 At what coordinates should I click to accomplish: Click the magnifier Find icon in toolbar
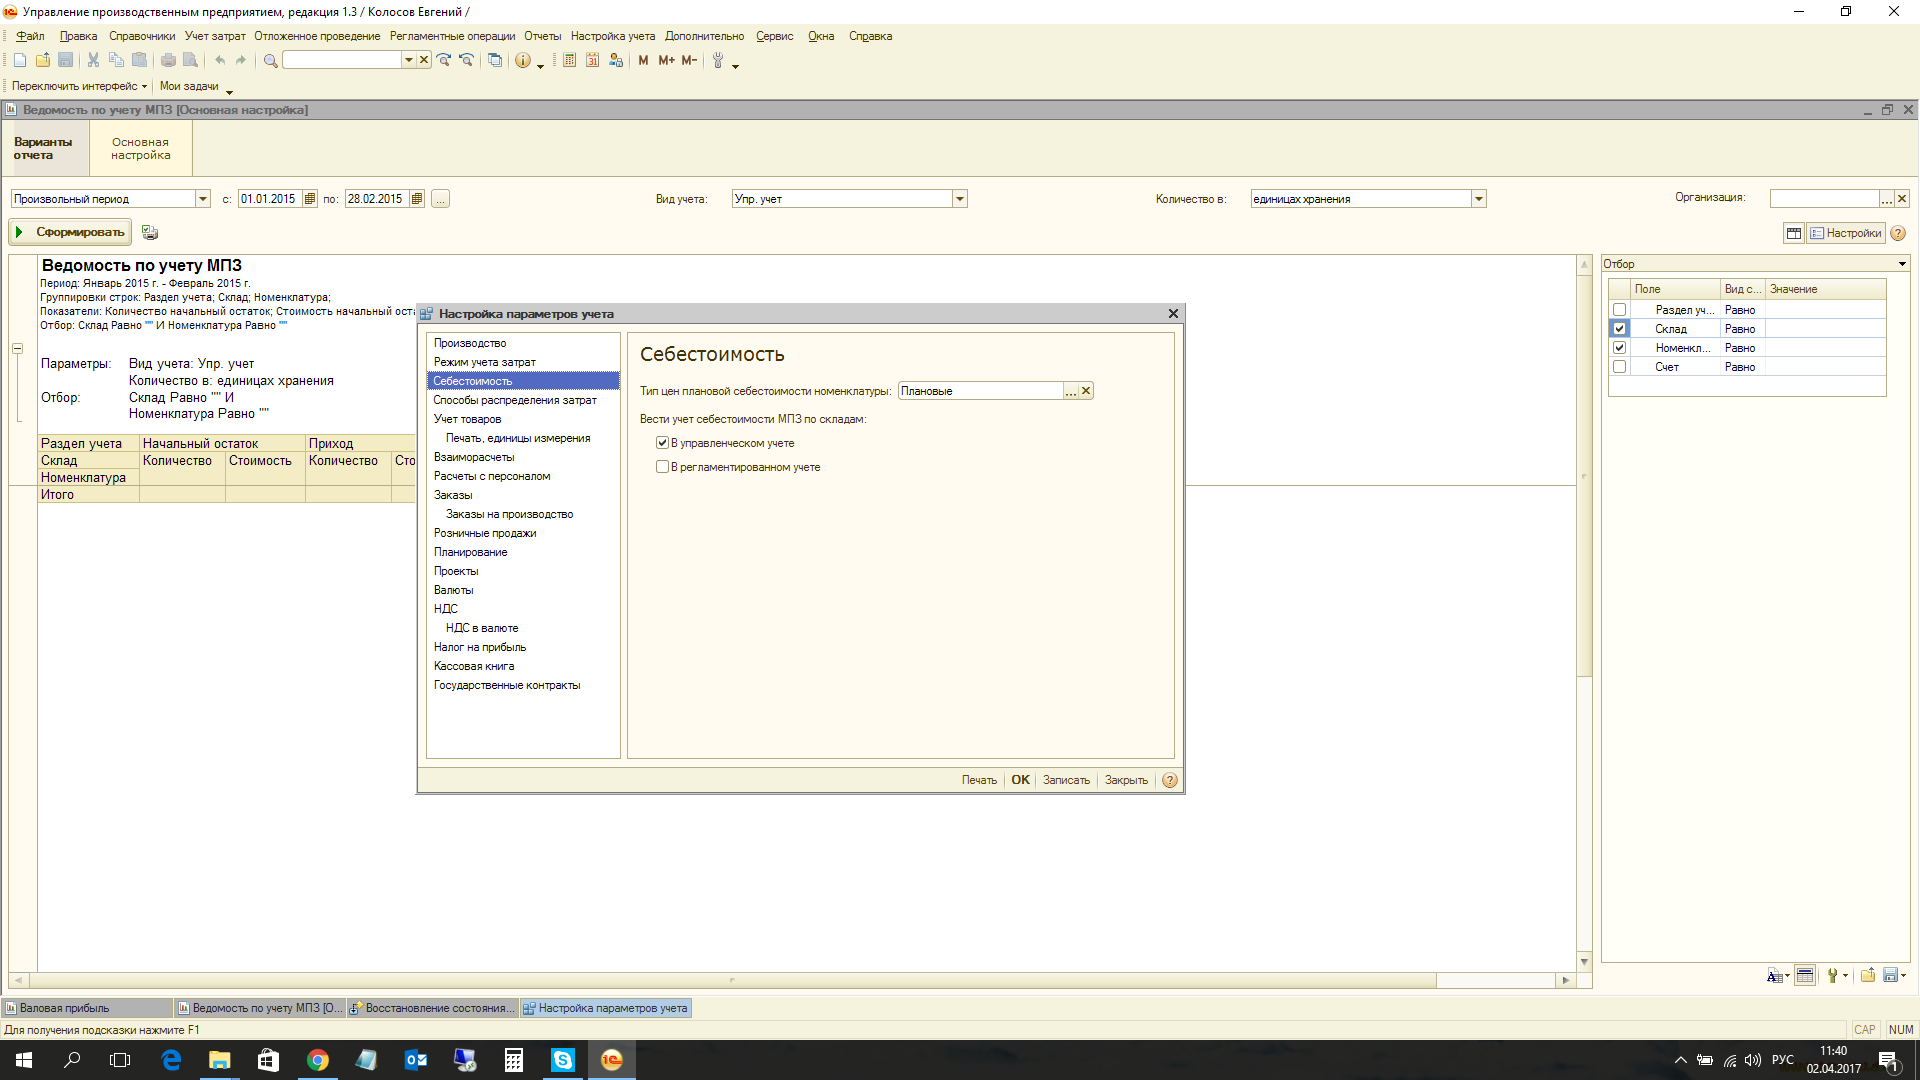click(x=270, y=61)
